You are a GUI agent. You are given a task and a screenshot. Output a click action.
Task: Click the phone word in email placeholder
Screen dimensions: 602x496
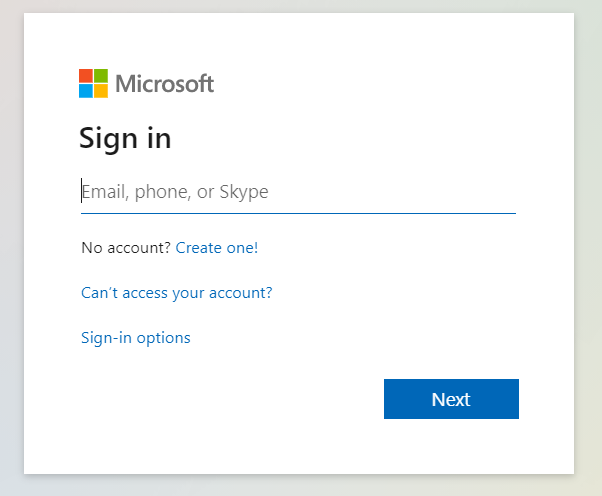coord(163,192)
